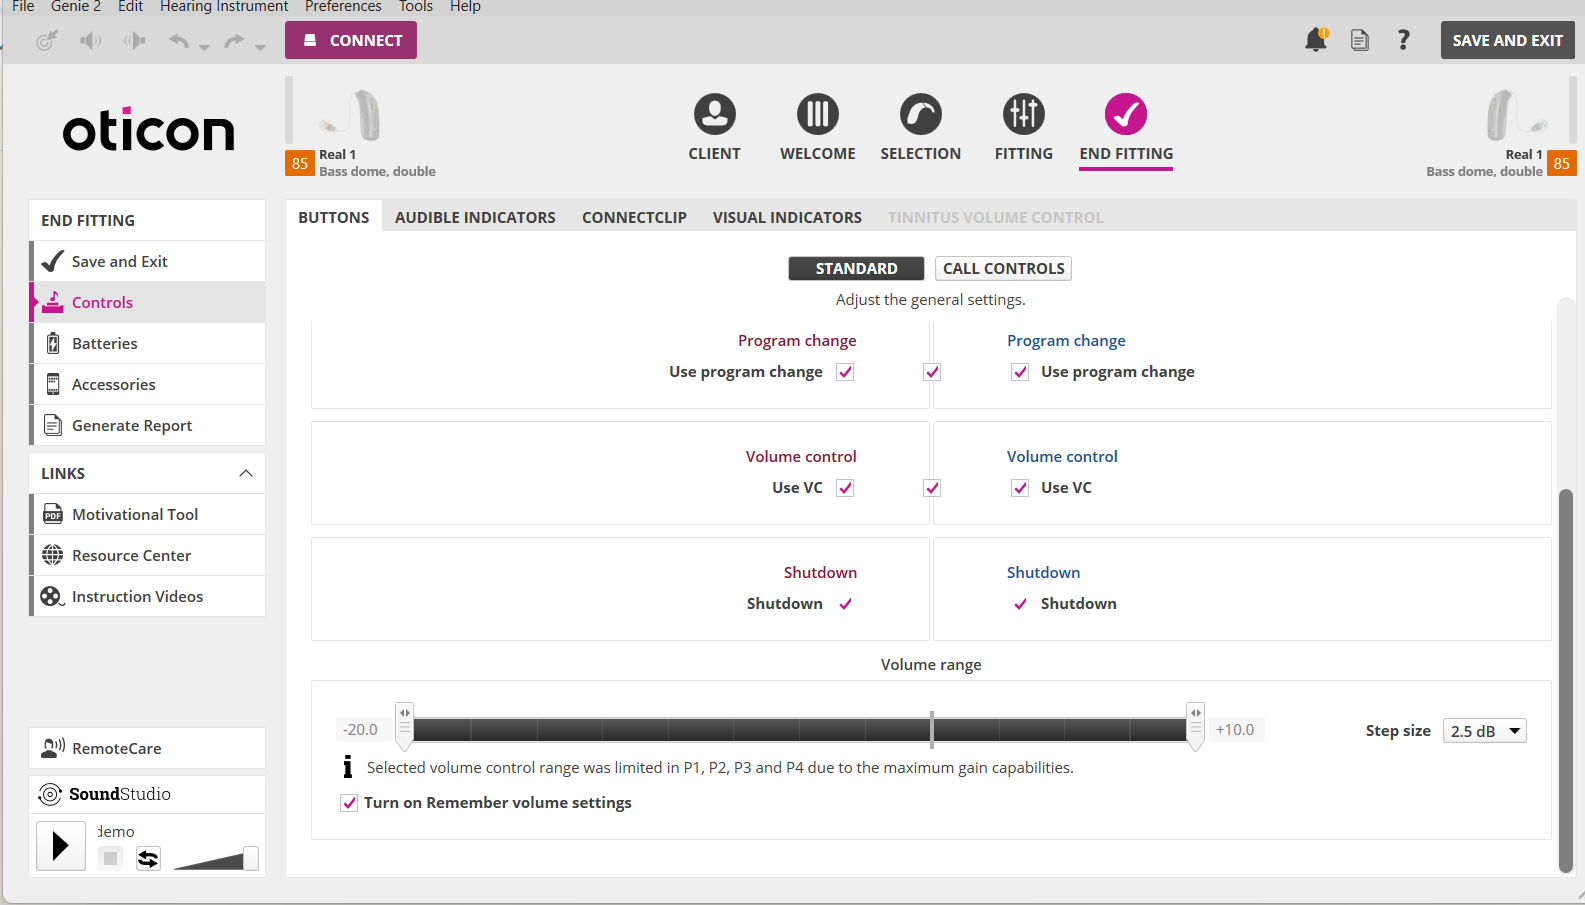
Task: Click the right orange 85 badge
Action: [x=1562, y=163]
